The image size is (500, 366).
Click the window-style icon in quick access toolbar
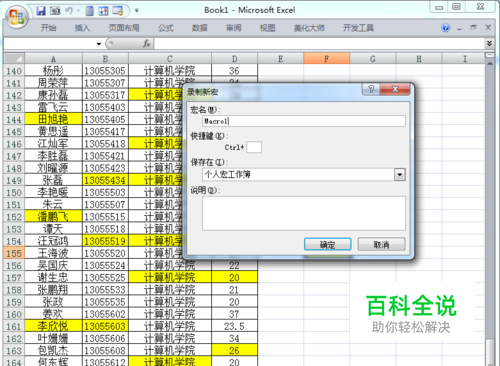(x=118, y=11)
